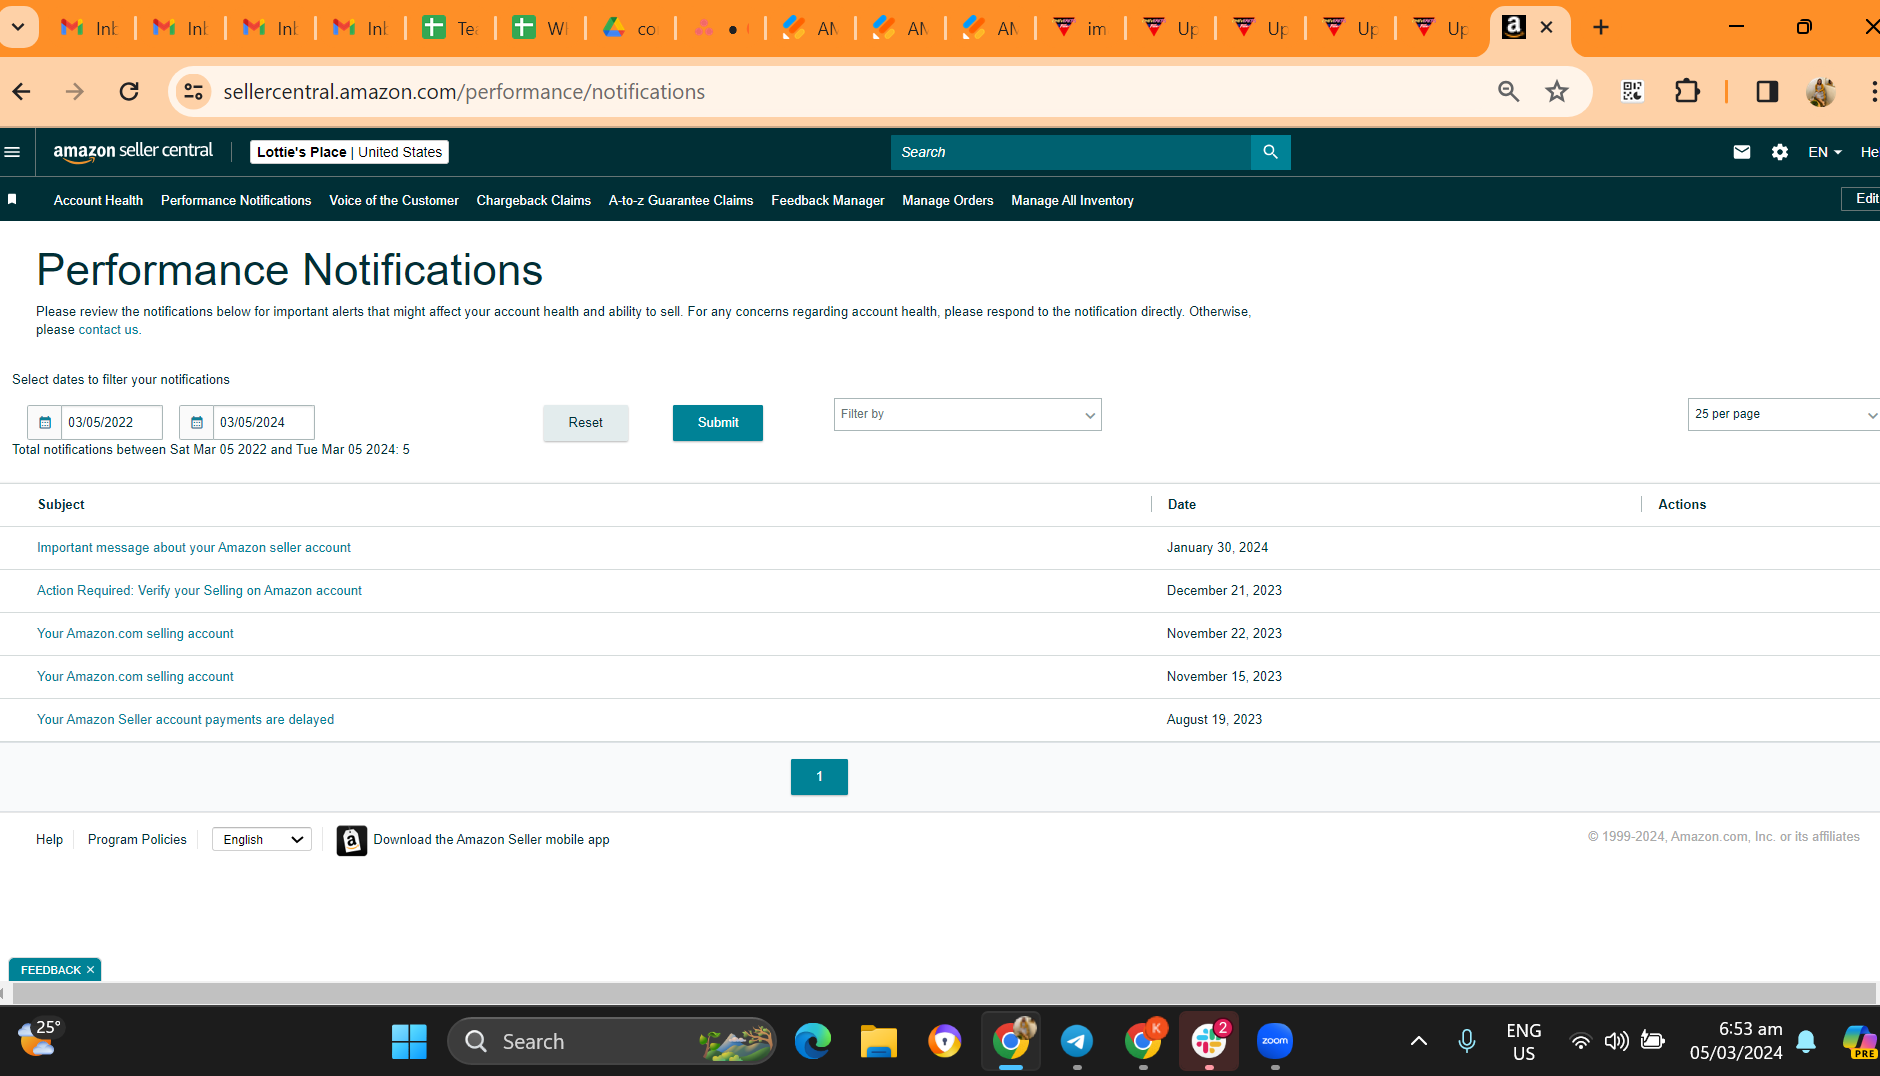Click the horizontal page scrollbar
Image resolution: width=1880 pixels, height=1076 pixels.
[944, 993]
